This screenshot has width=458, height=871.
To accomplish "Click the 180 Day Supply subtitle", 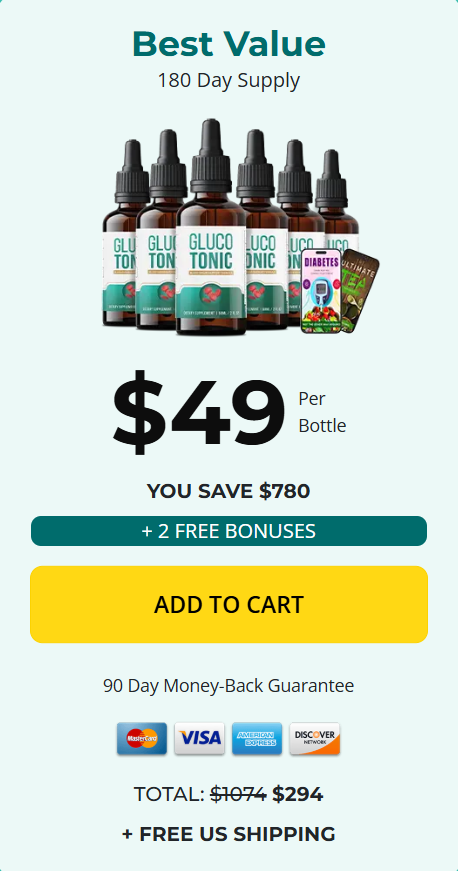I will tap(229, 81).
